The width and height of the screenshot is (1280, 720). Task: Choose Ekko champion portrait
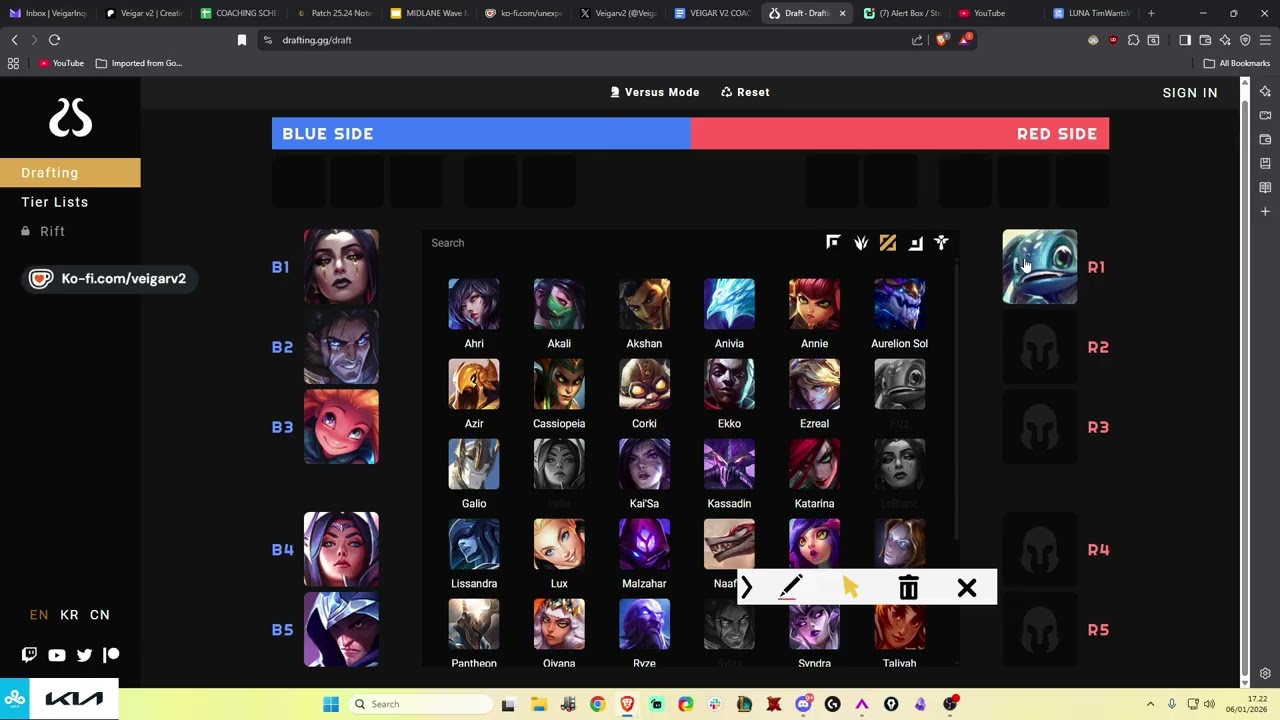[729, 384]
